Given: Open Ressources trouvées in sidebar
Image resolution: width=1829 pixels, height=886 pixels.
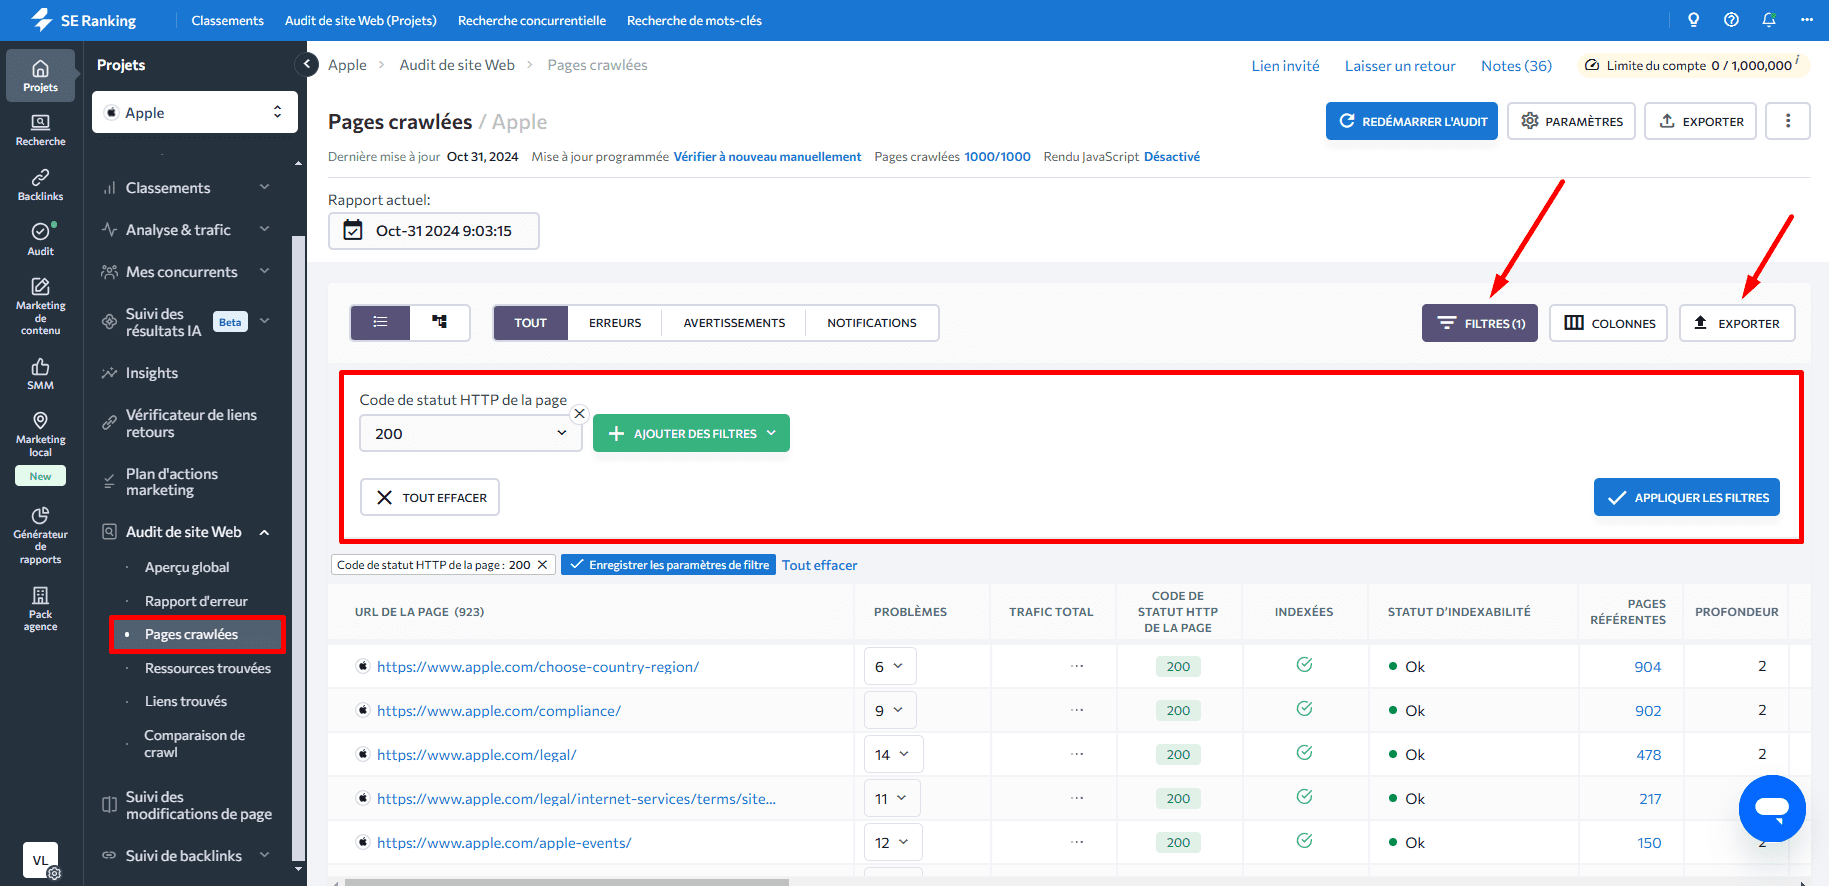Looking at the screenshot, I should [x=208, y=668].
